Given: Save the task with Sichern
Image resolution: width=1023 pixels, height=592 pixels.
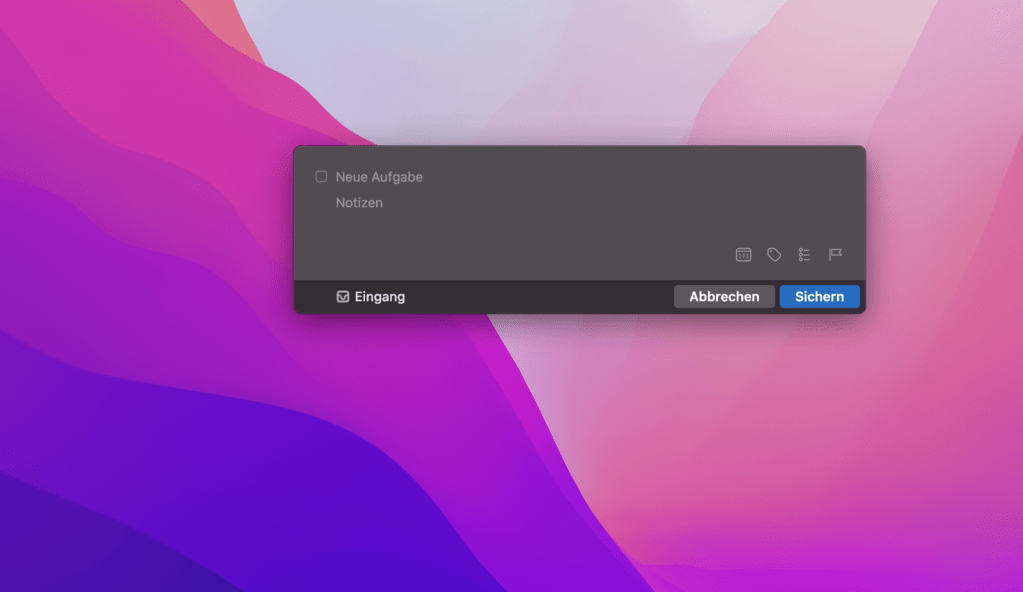Looking at the screenshot, I should tap(819, 297).
